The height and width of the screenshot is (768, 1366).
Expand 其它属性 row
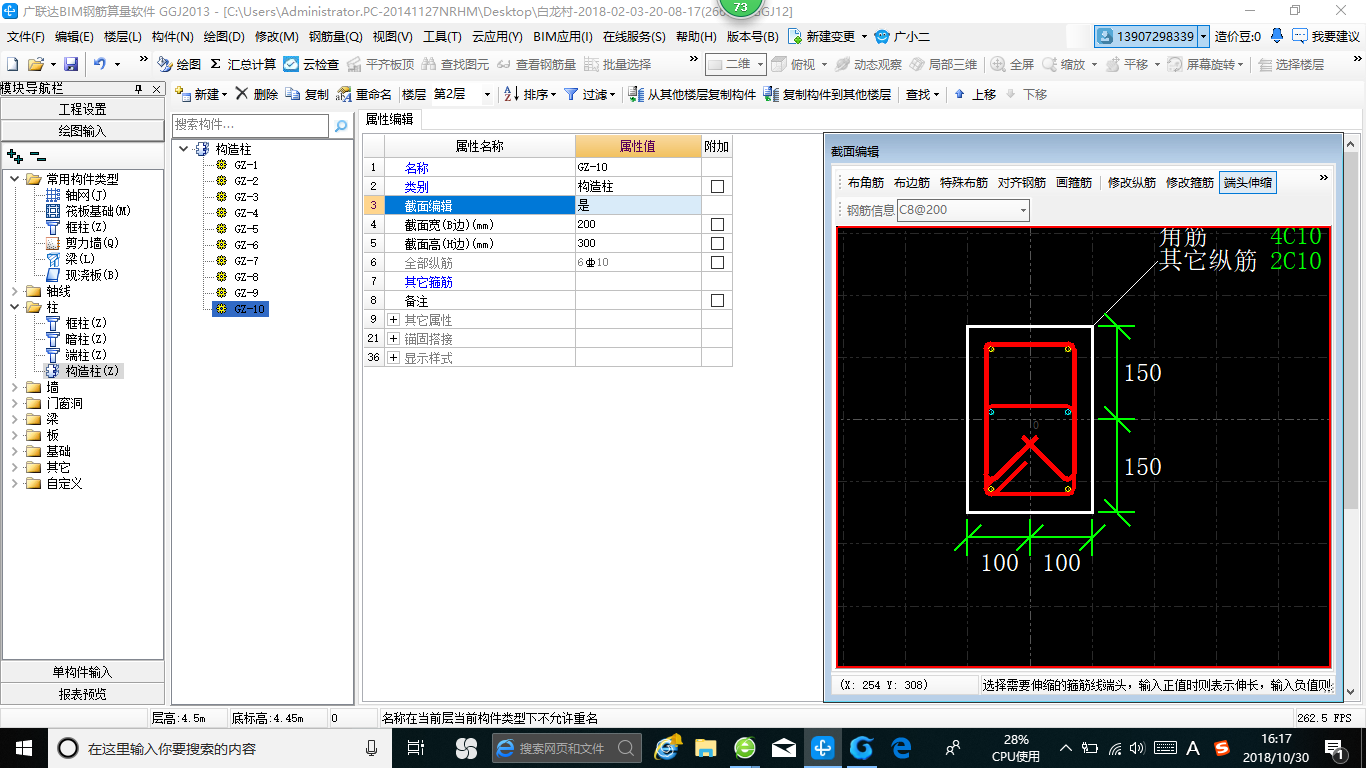pos(393,320)
